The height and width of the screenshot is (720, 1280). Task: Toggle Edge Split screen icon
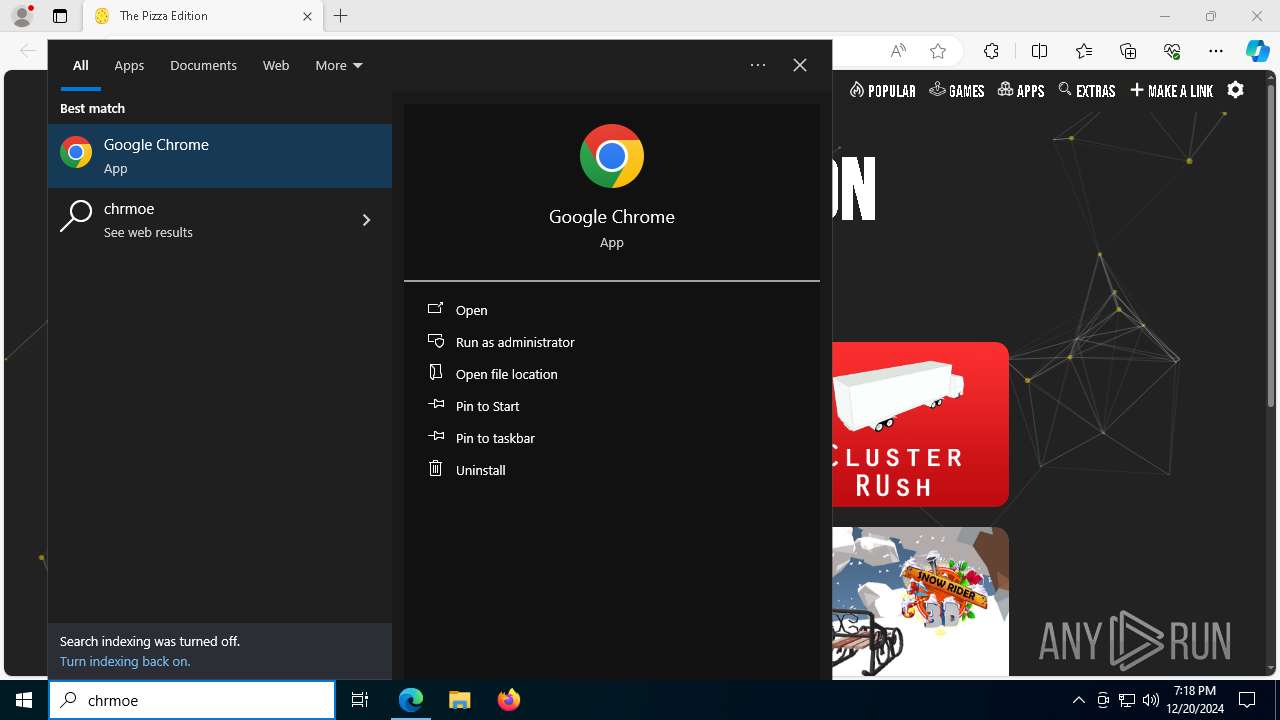coord(1039,51)
